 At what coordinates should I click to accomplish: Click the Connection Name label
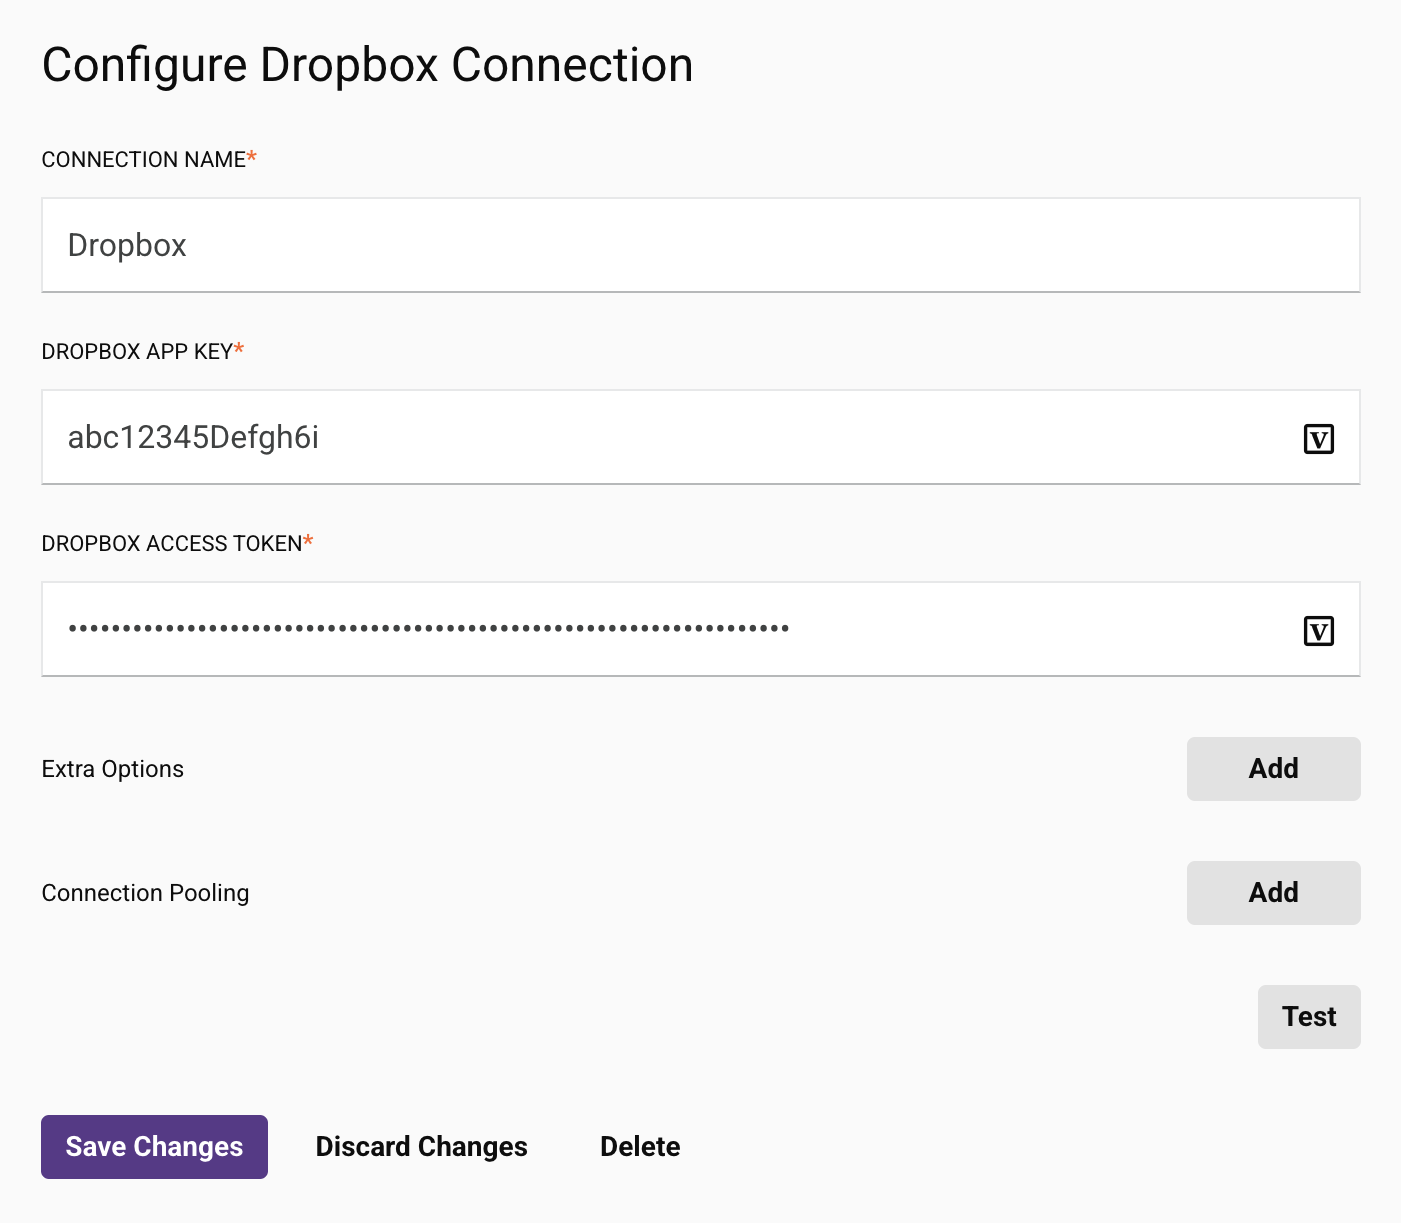click(143, 160)
